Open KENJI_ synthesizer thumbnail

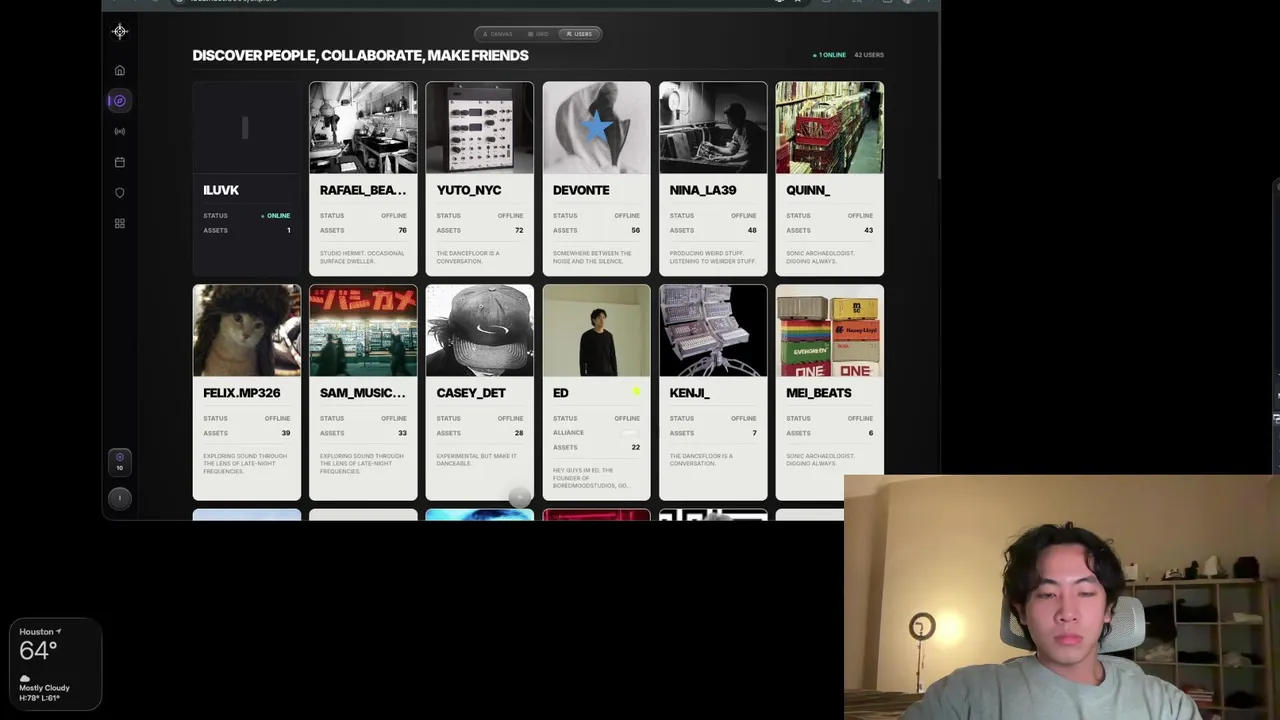pyautogui.click(x=713, y=330)
